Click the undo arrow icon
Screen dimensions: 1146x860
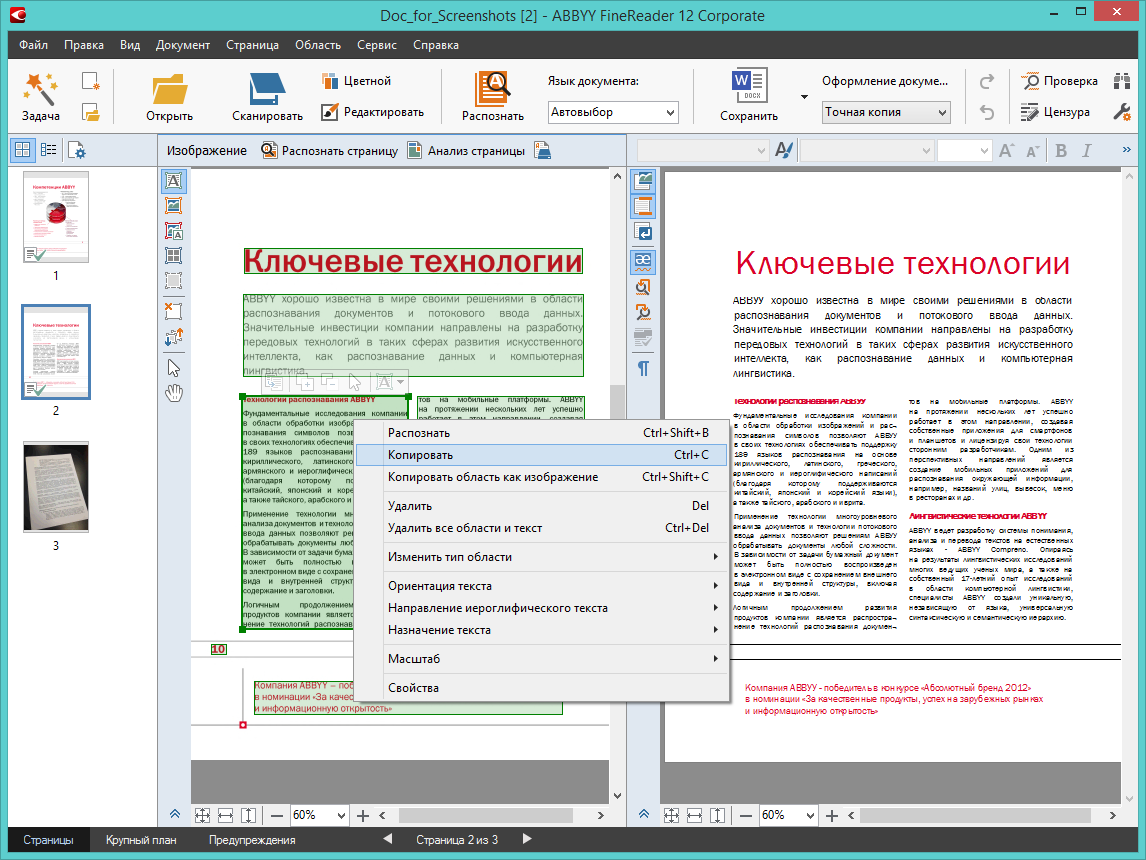987,113
